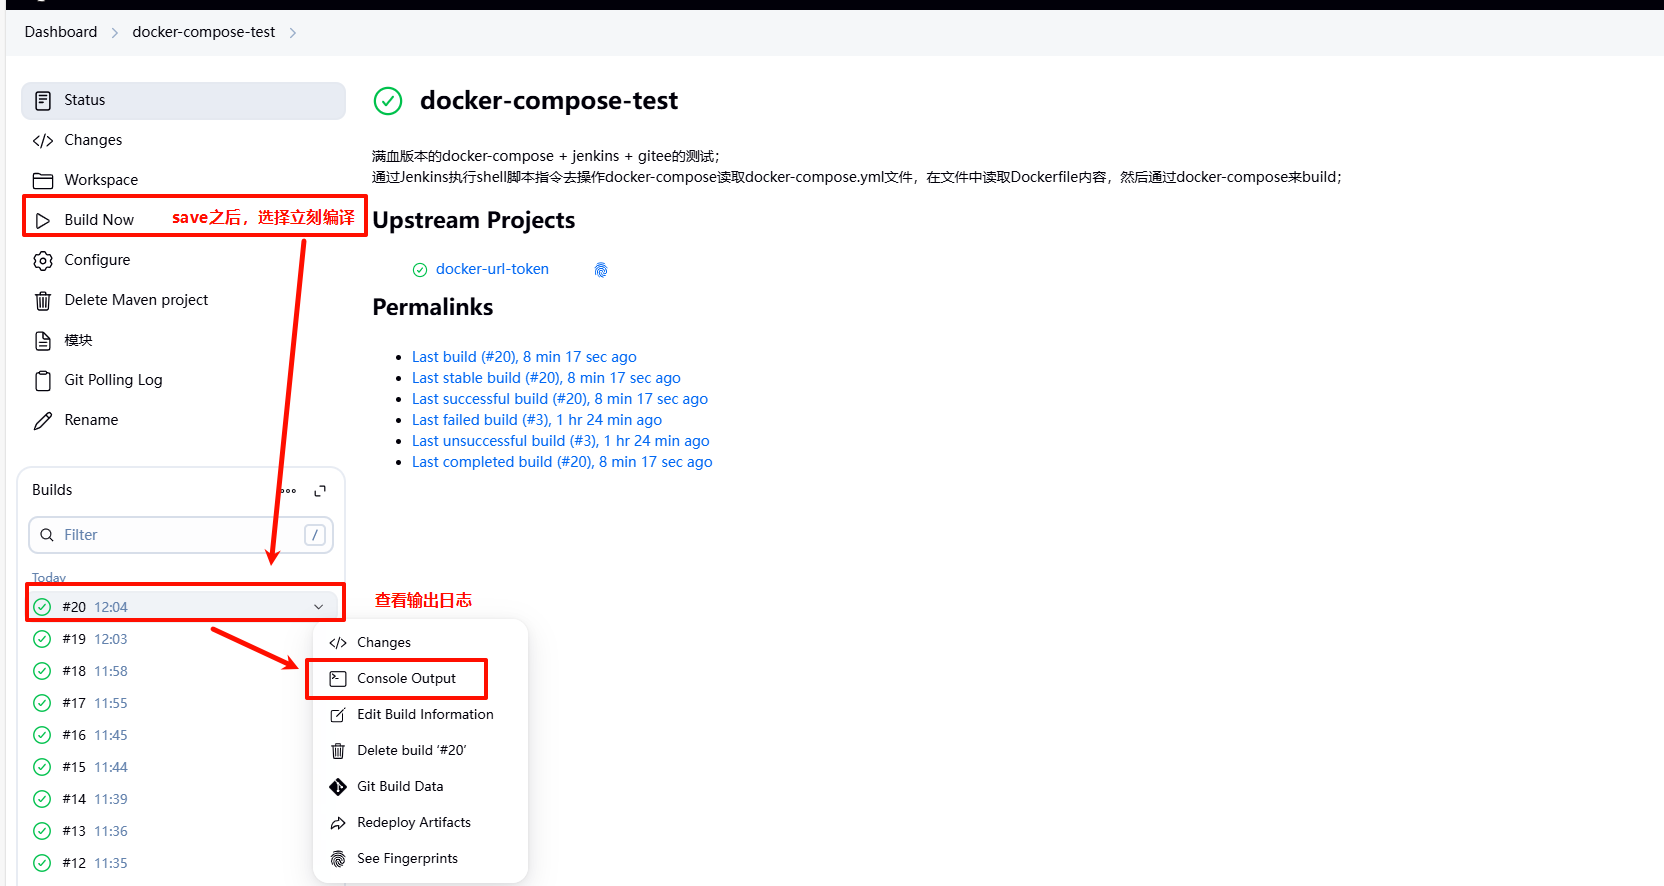Open the Builds panel three-dot menu
The height and width of the screenshot is (886, 1664).
pyautogui.click(x=288, y=491)
